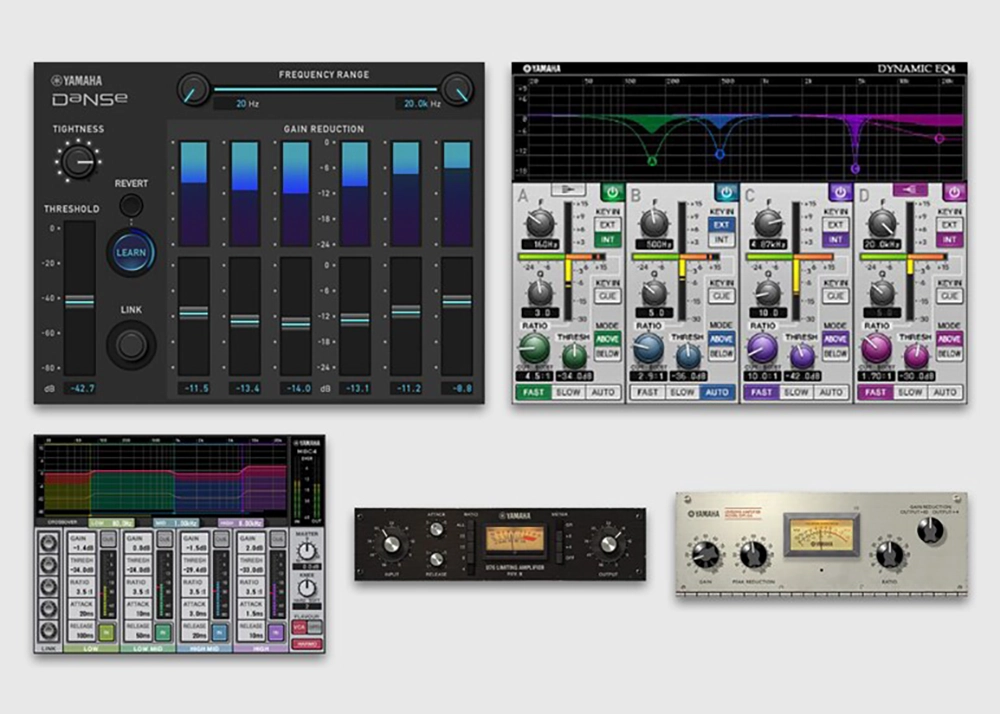
Task: Toggle band B power button in Dynamic EQ4
Action: tap(726, 191)
